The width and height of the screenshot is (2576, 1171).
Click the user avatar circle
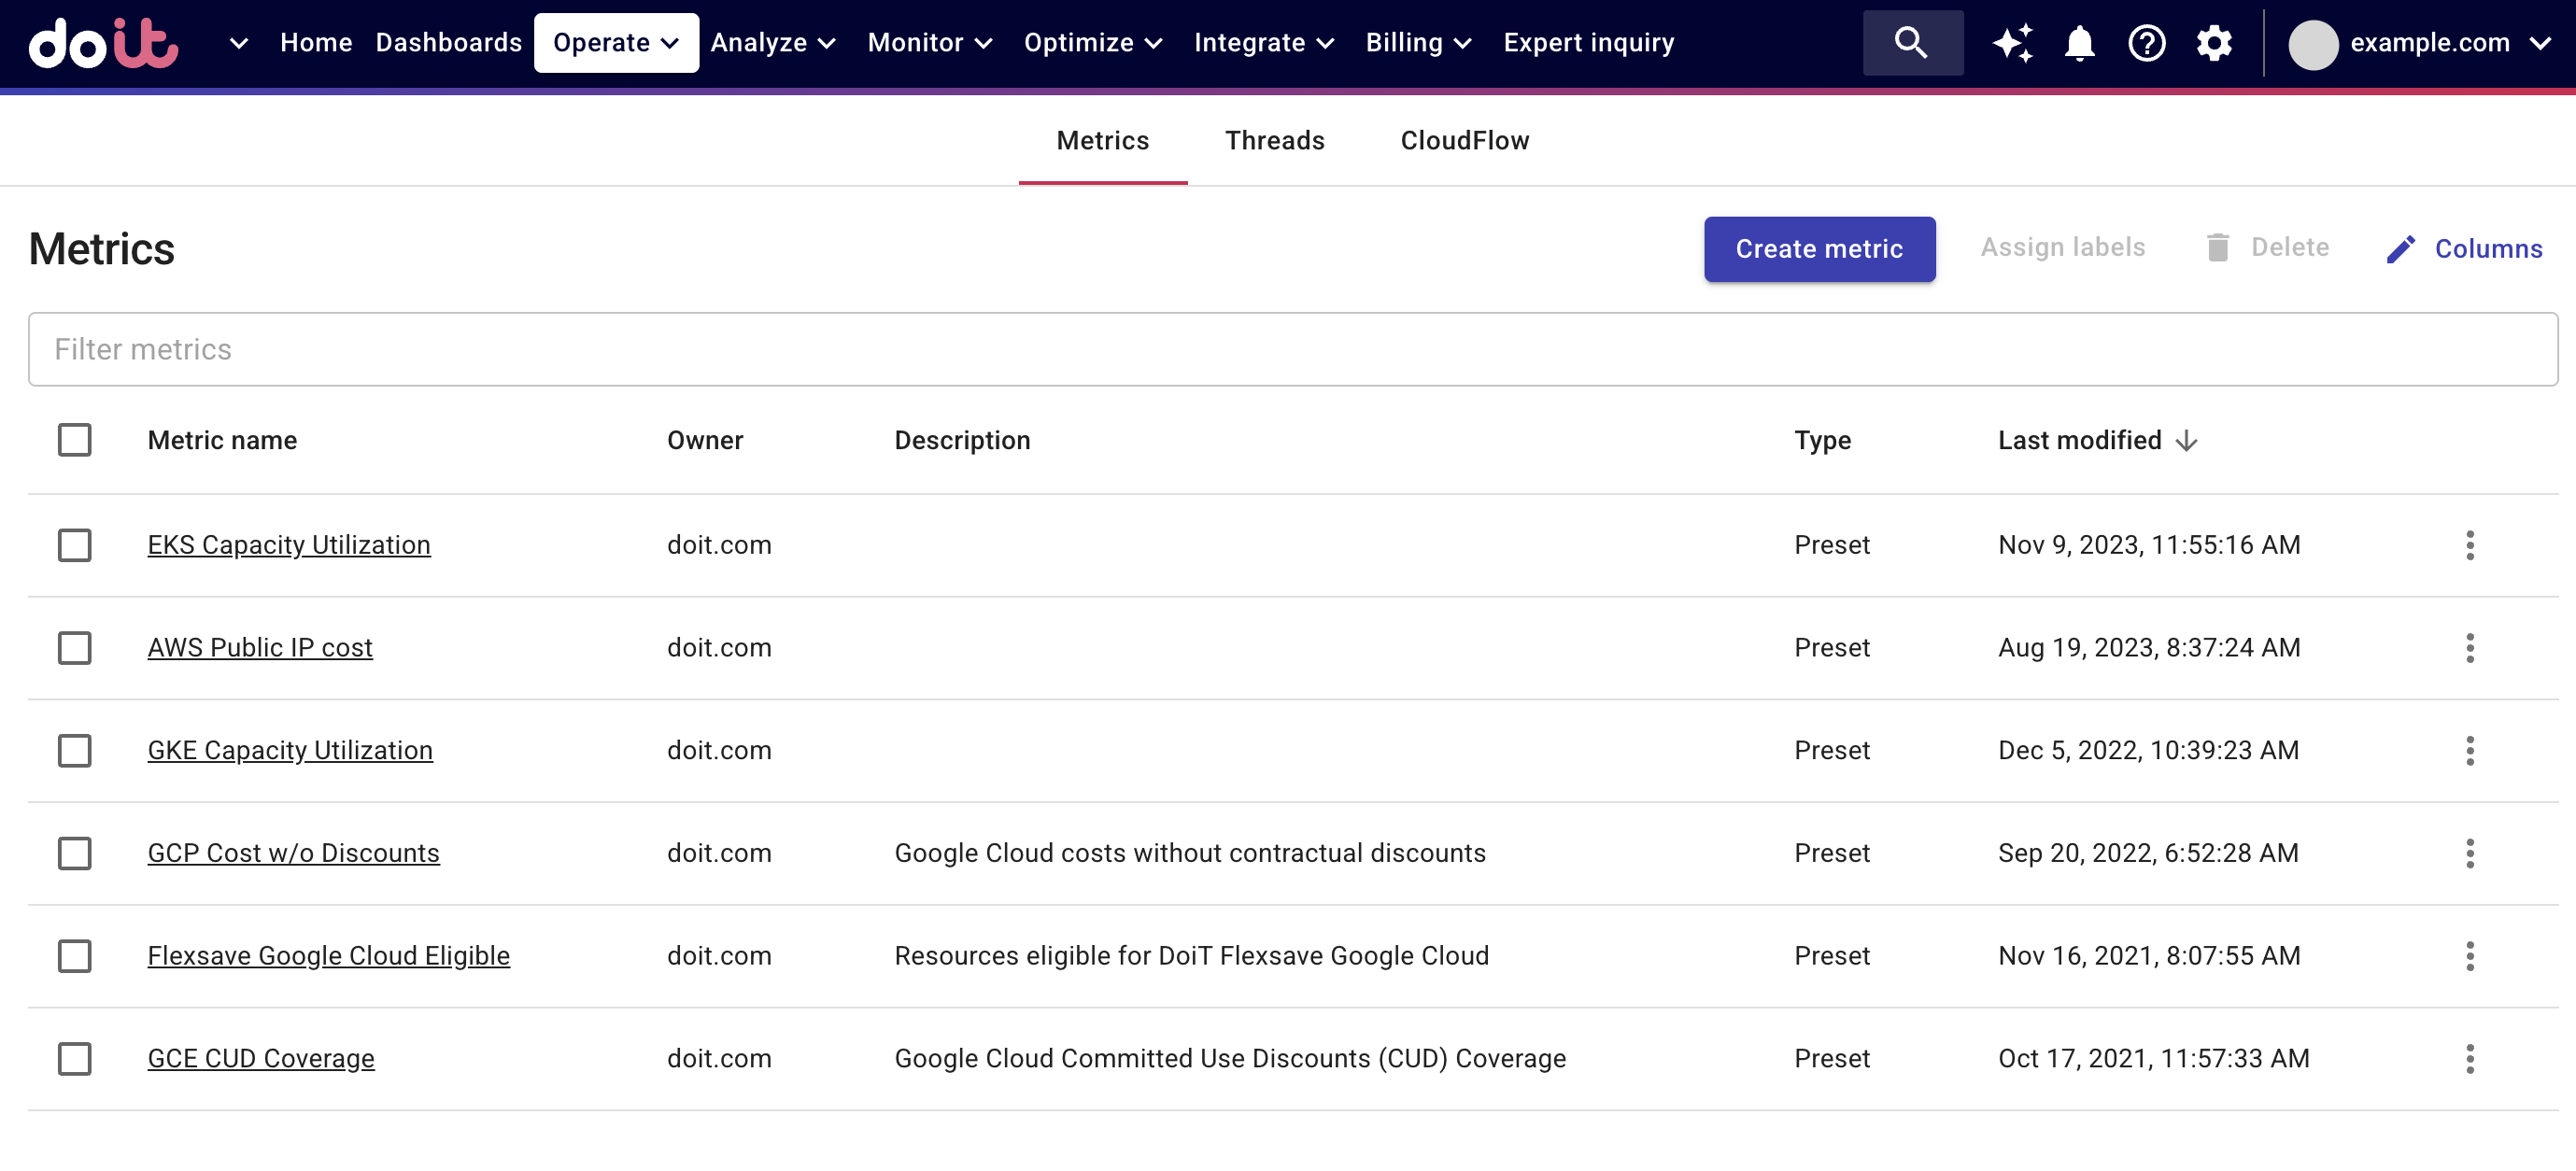tap(2312, 44)
